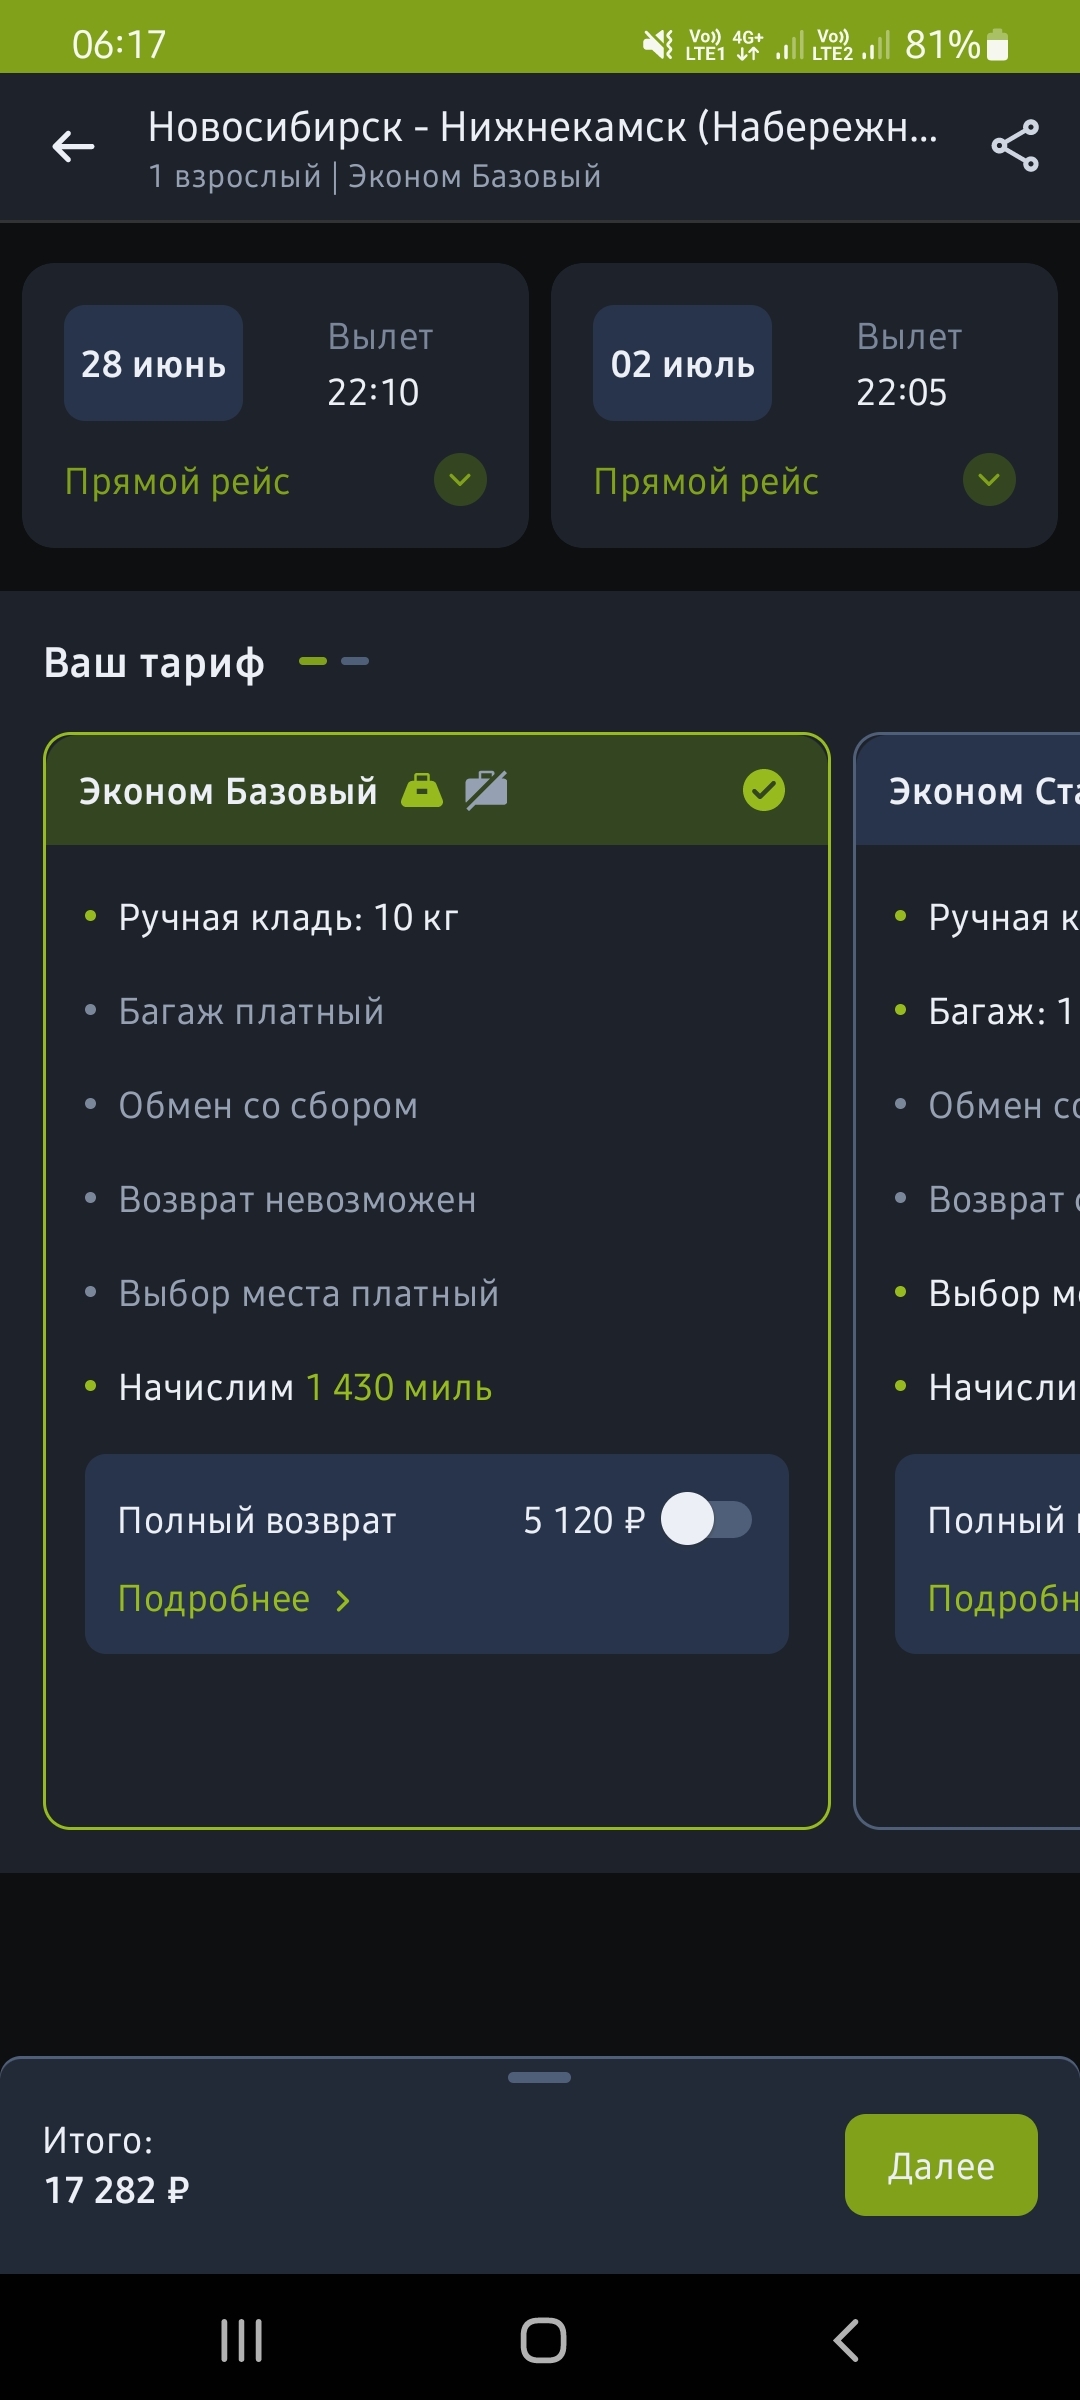Enable the Полный возврат toggle

click(706, 1519)
